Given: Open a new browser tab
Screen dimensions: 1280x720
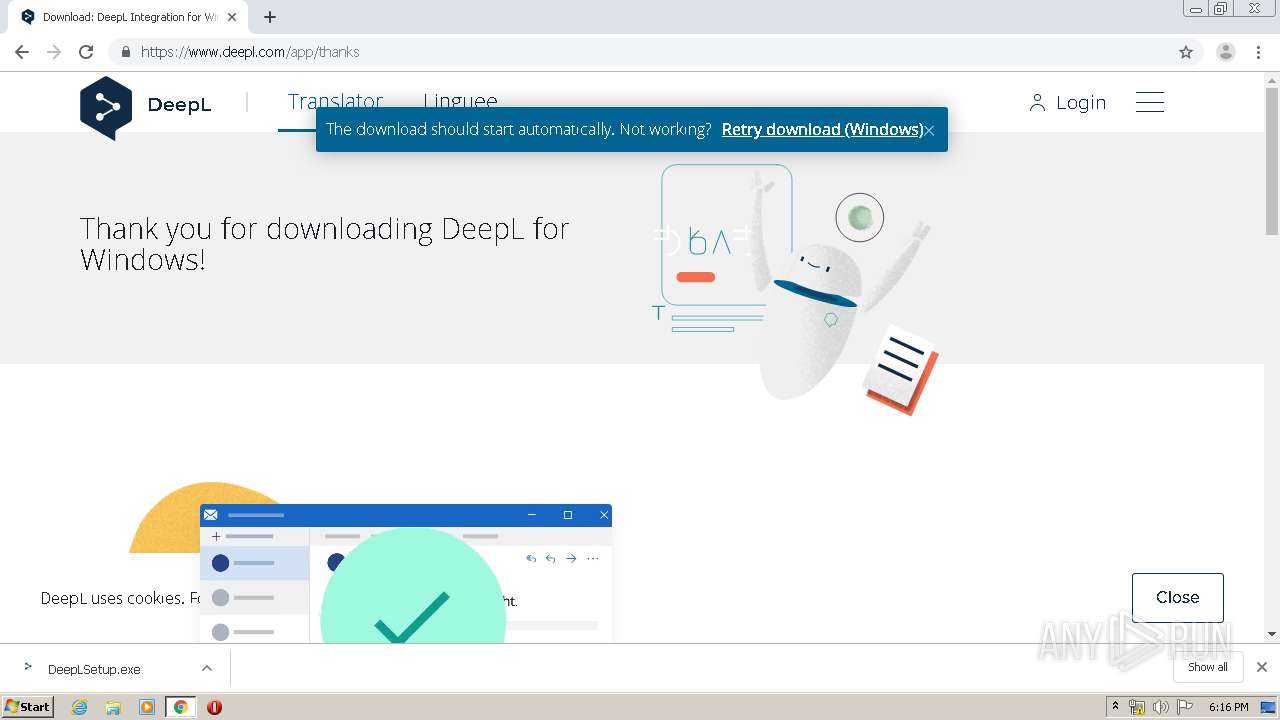Looking at the screenshot, I should point(270,17).
